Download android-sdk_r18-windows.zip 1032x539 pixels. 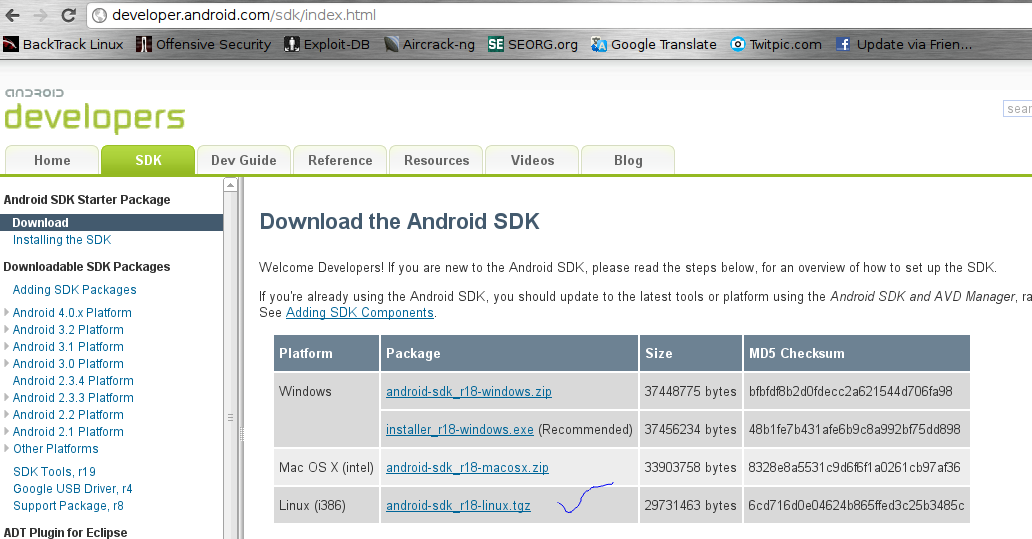pyautogui.click(x=469, y=392)
